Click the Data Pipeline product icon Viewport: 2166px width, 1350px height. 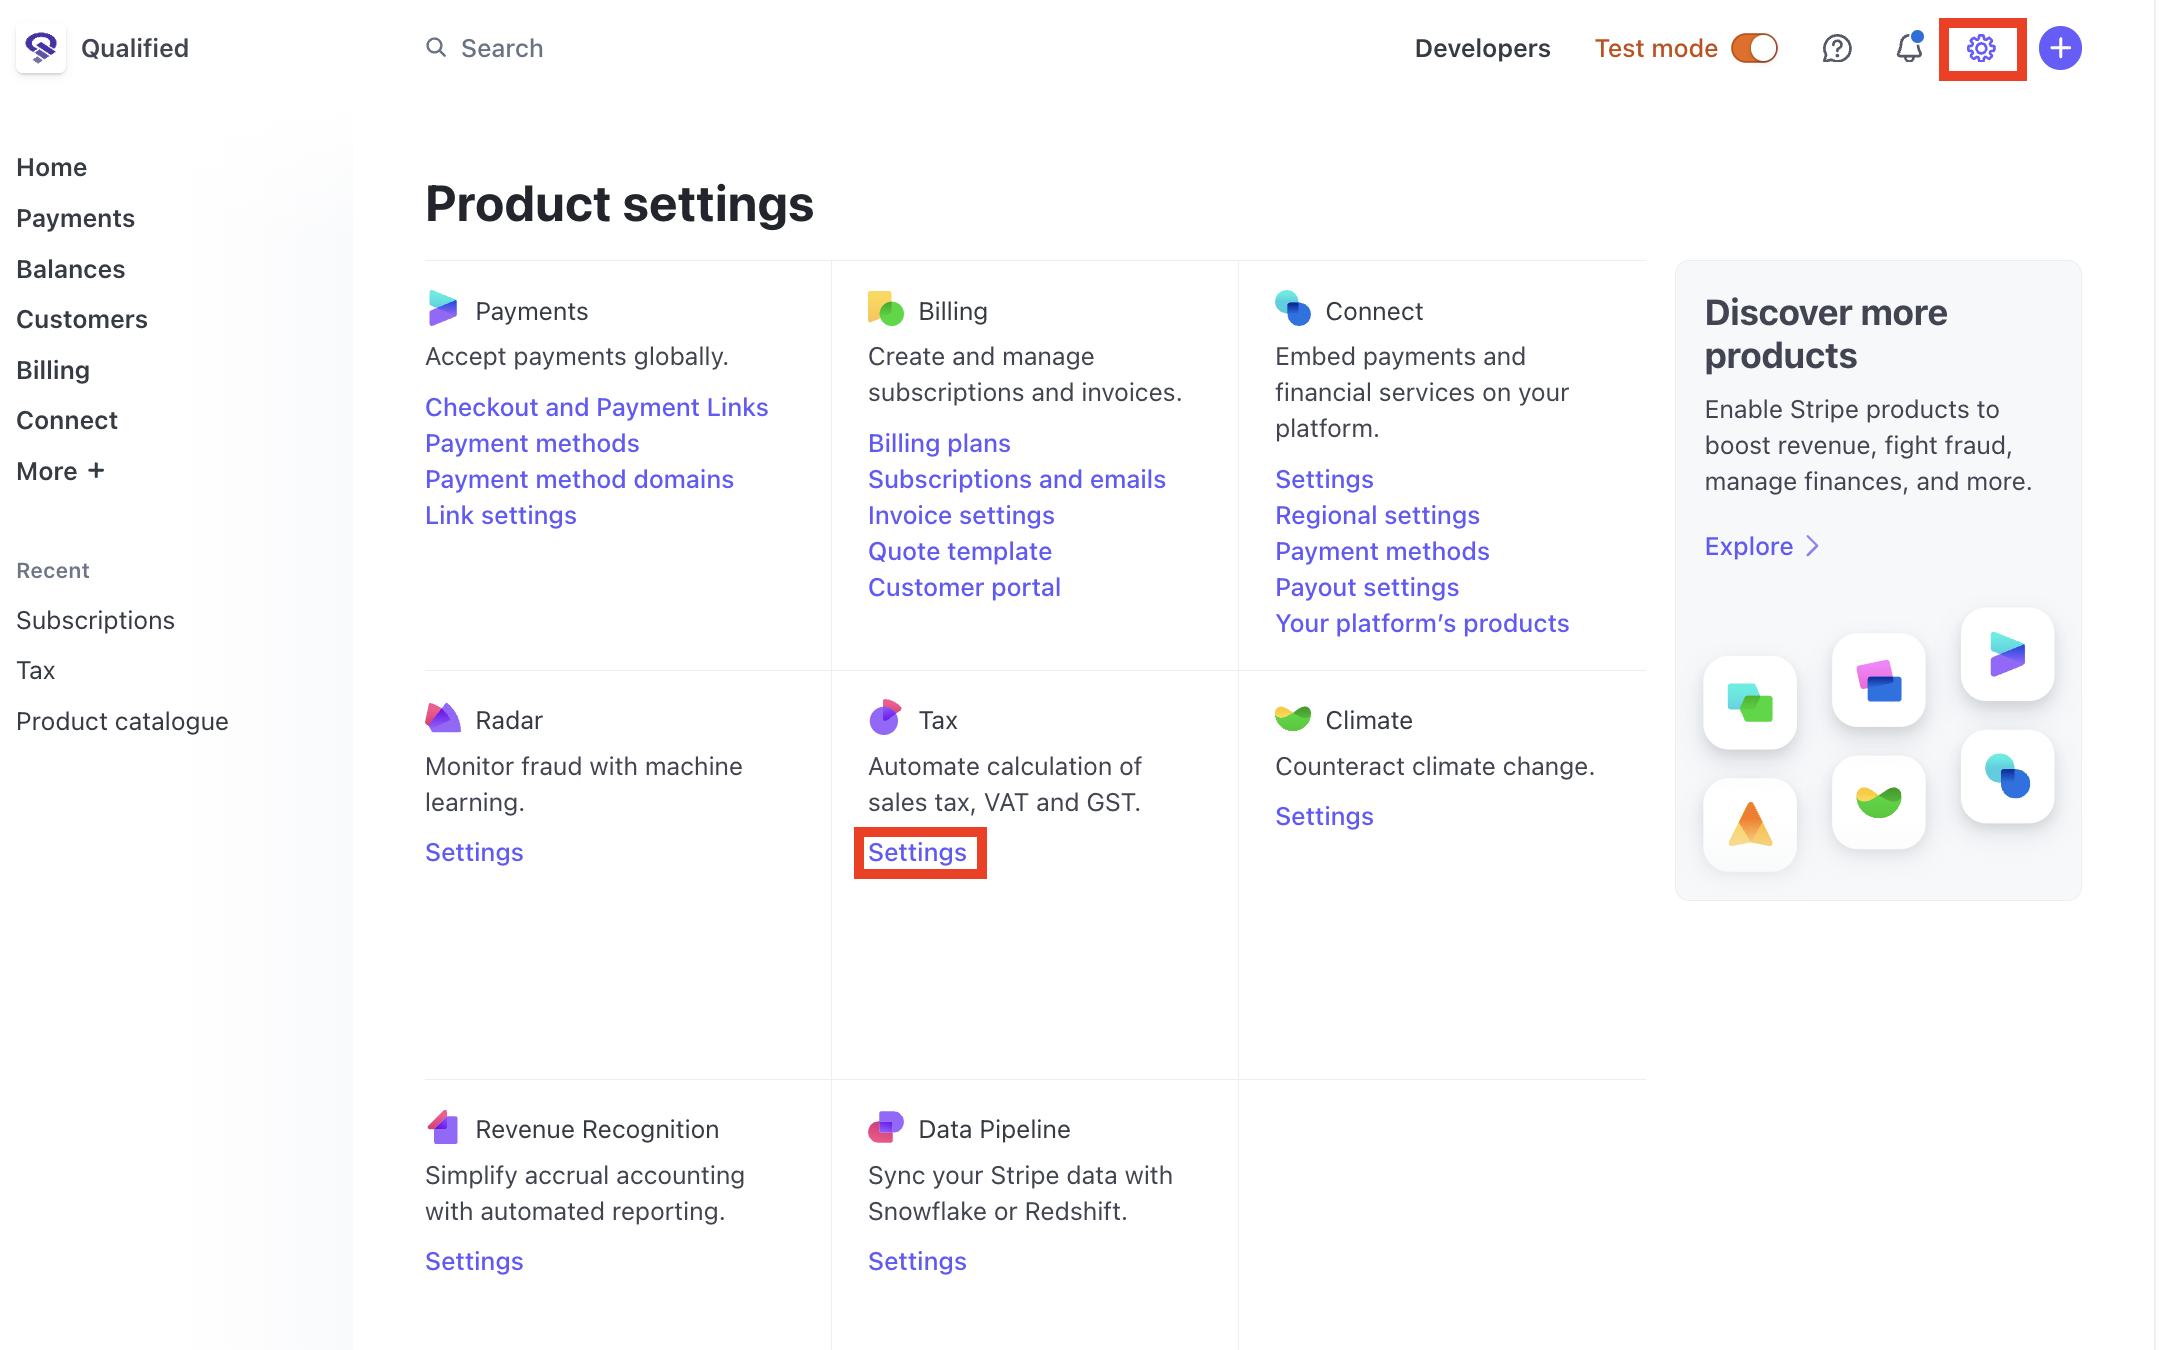click(885, 1127)
